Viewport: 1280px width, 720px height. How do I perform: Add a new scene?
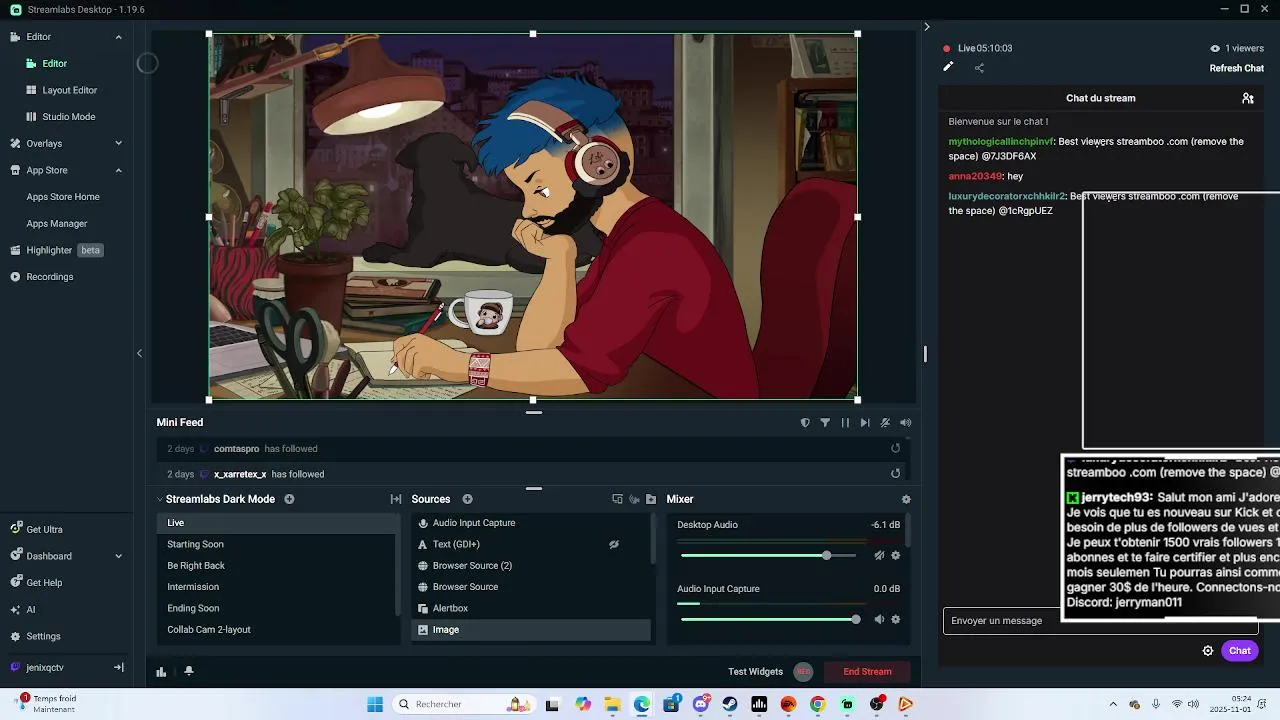click(289, 499)
